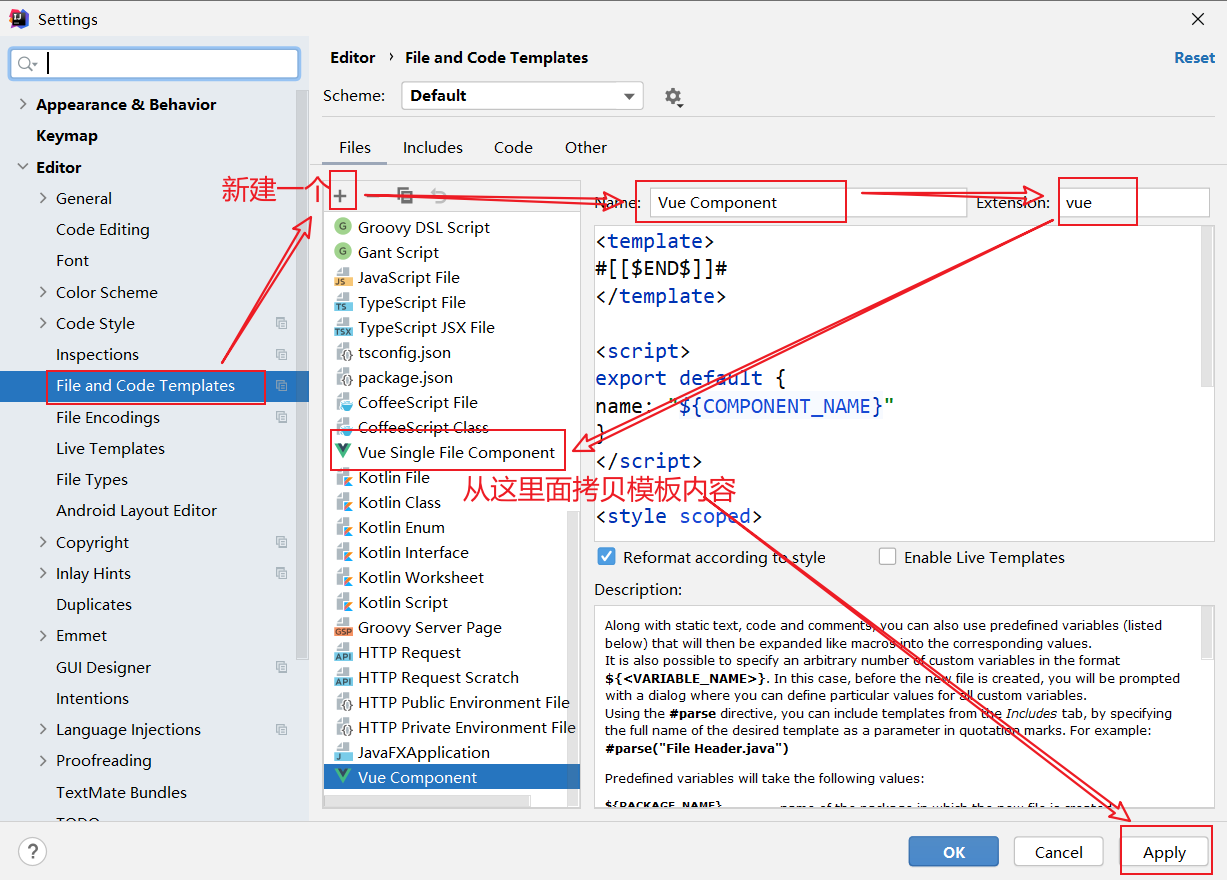This screenshot has height=880, width=1227.
Task: Switch to the Includes tab
Action: tap(432, 147)
